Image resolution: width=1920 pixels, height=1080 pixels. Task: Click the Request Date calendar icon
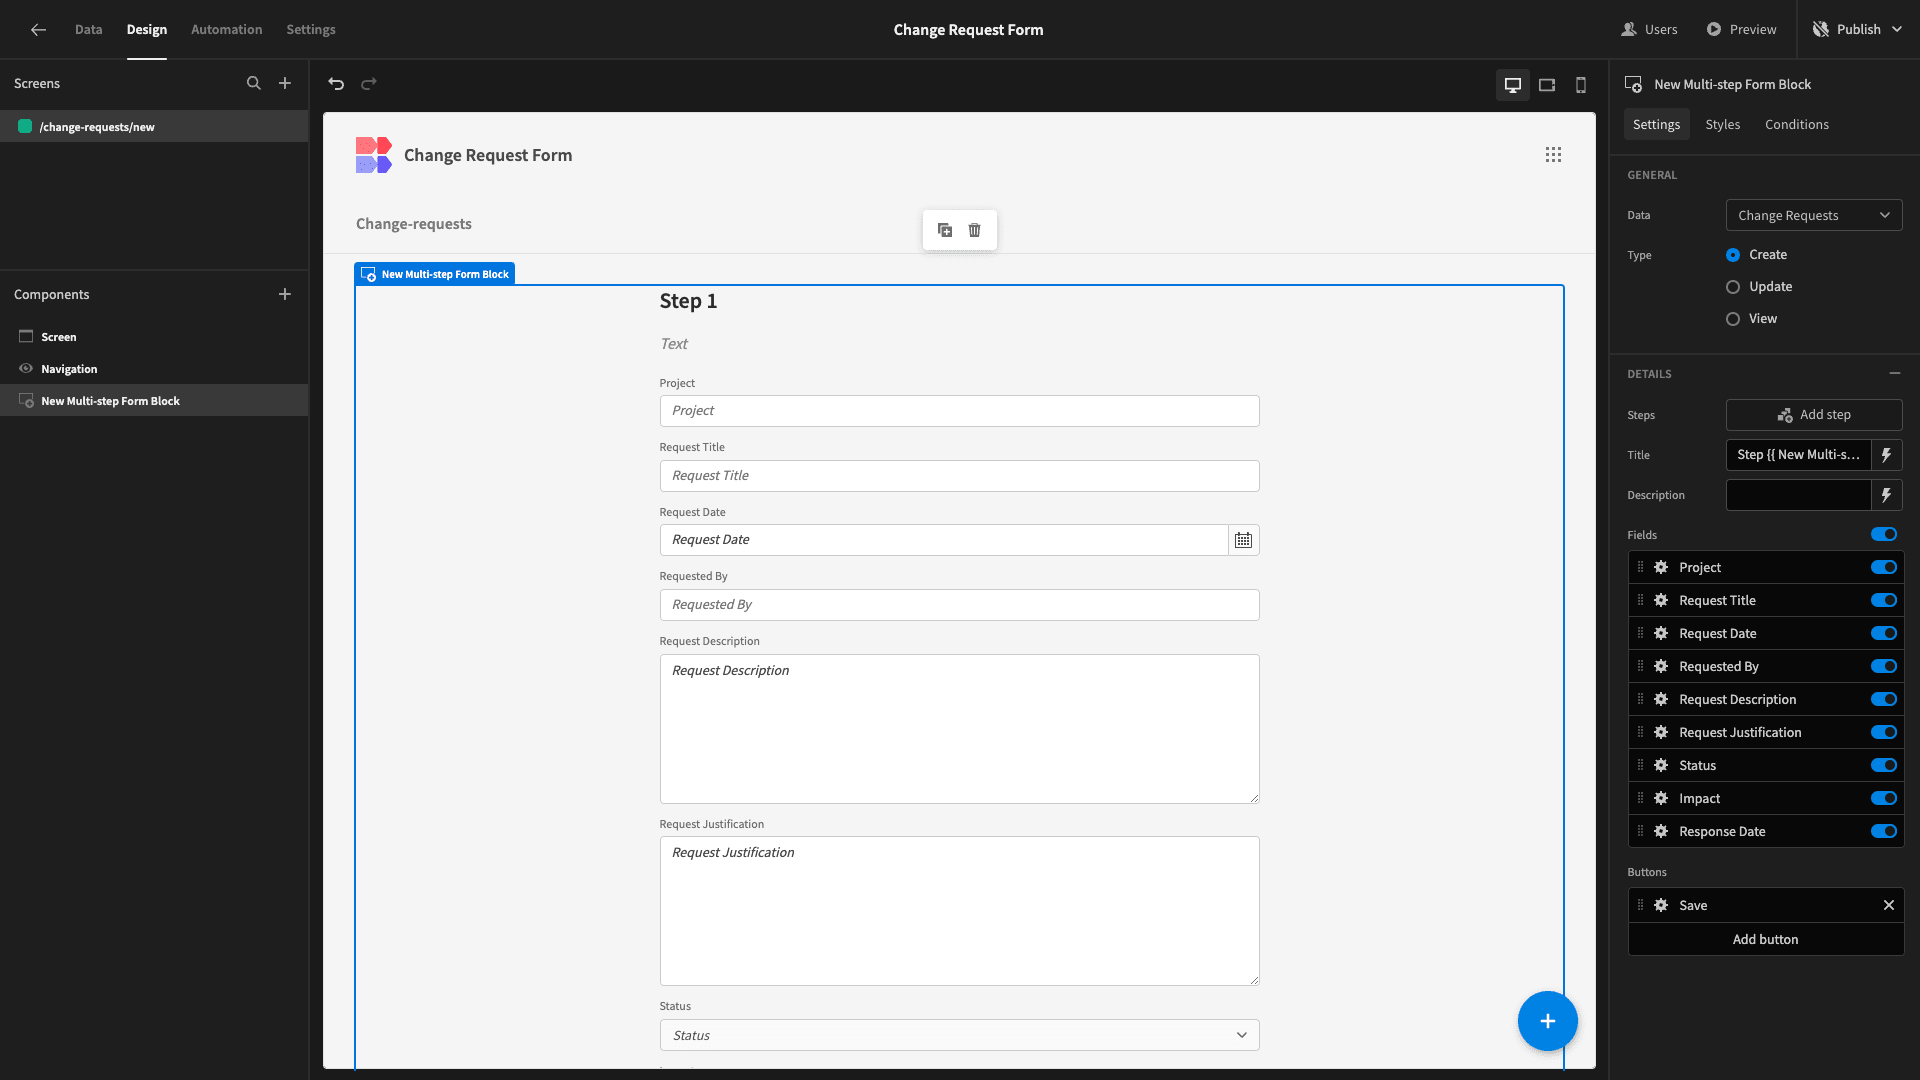pyautogui.click(x=1242, y=539)
